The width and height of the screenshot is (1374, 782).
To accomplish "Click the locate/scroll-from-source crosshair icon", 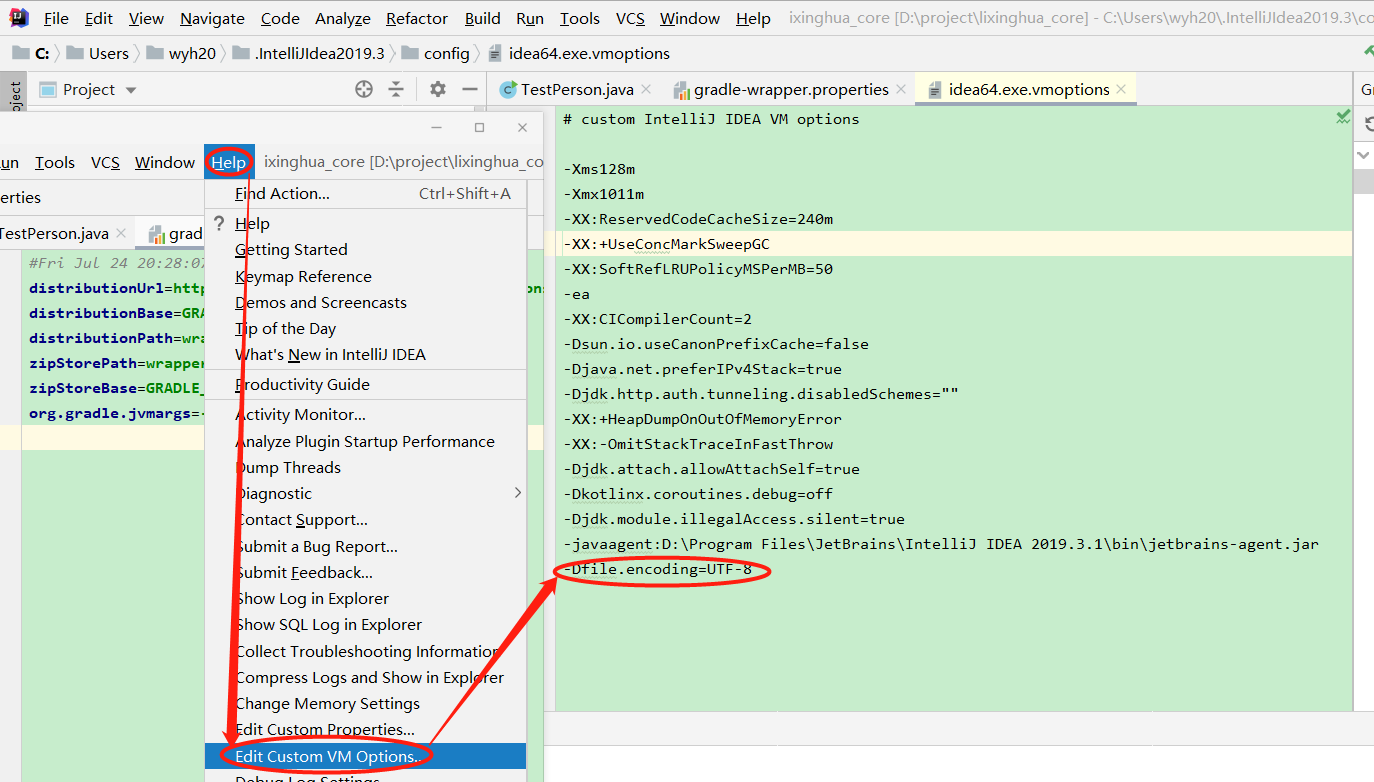I will point(364,89).
